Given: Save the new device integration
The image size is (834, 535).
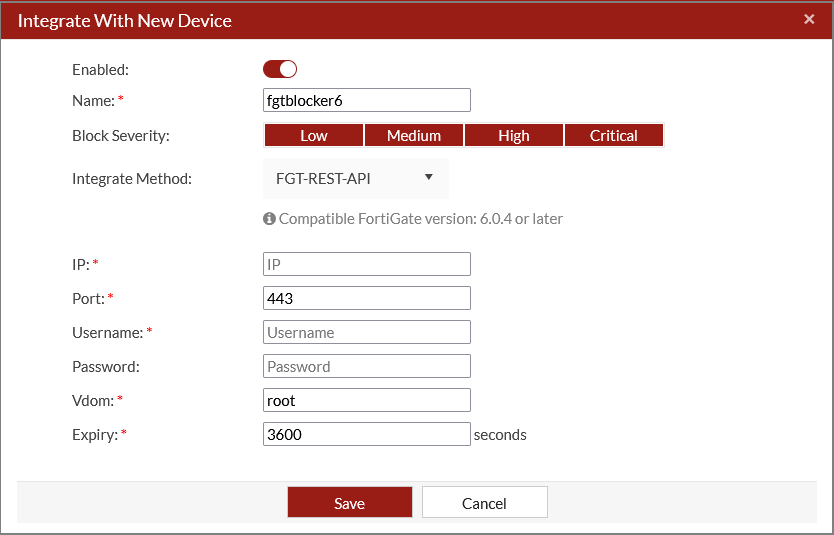Looking at the screenshot, I should (x=350, y=503).
